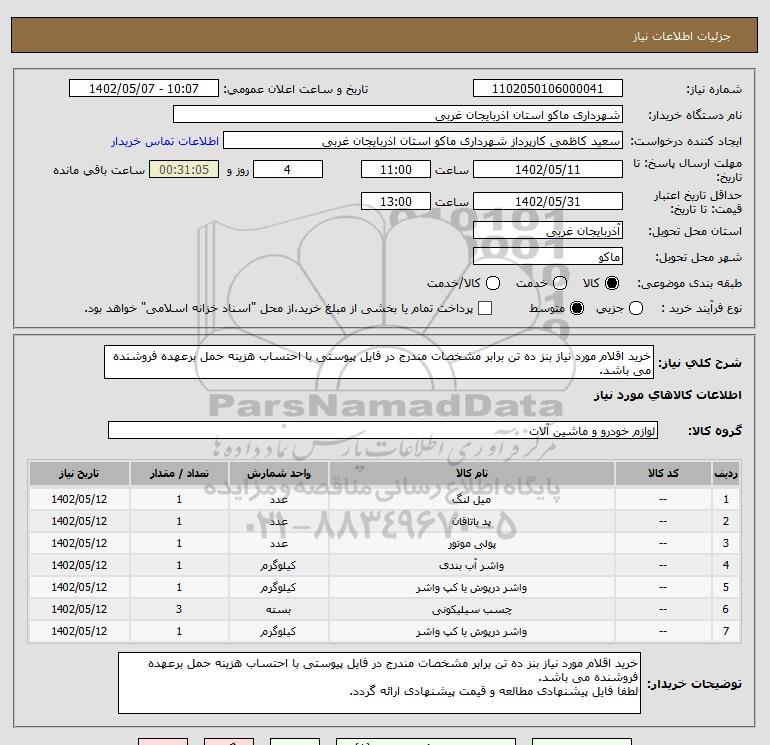Click the unit عدد in the میل لنگ row
The height and width of the screenshot is (745, 770).
278,499
